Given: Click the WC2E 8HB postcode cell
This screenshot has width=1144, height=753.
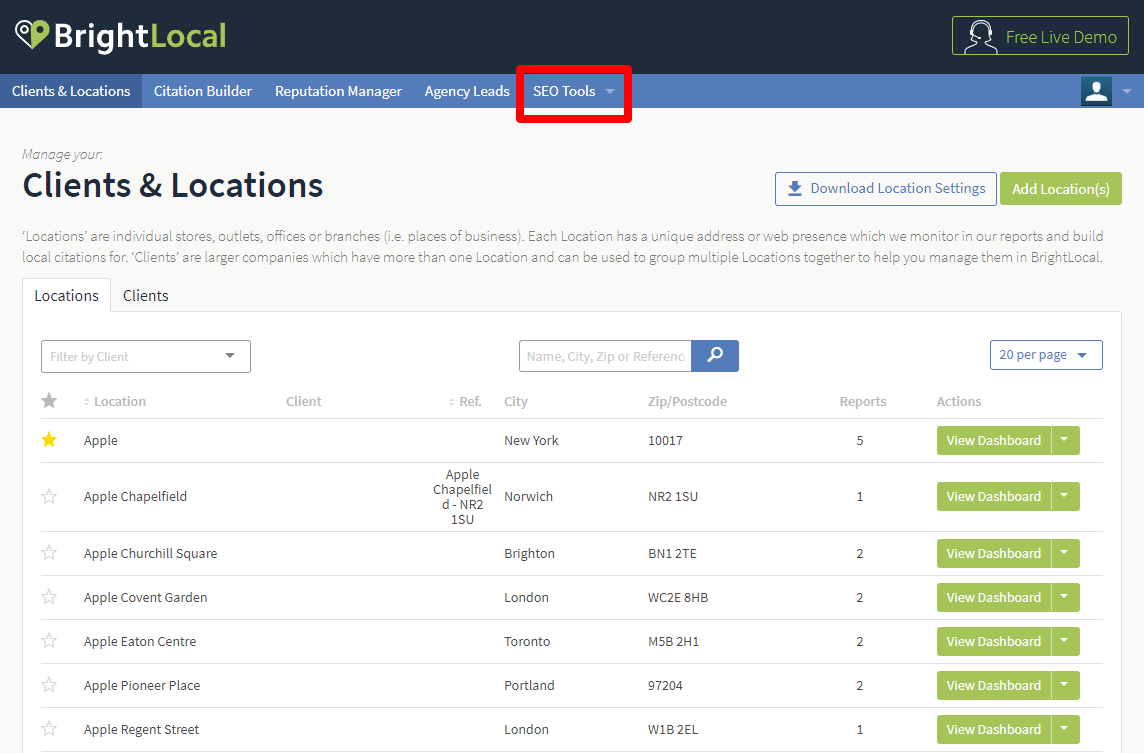Looking at the screenshot, I should [x=678, y=597].
